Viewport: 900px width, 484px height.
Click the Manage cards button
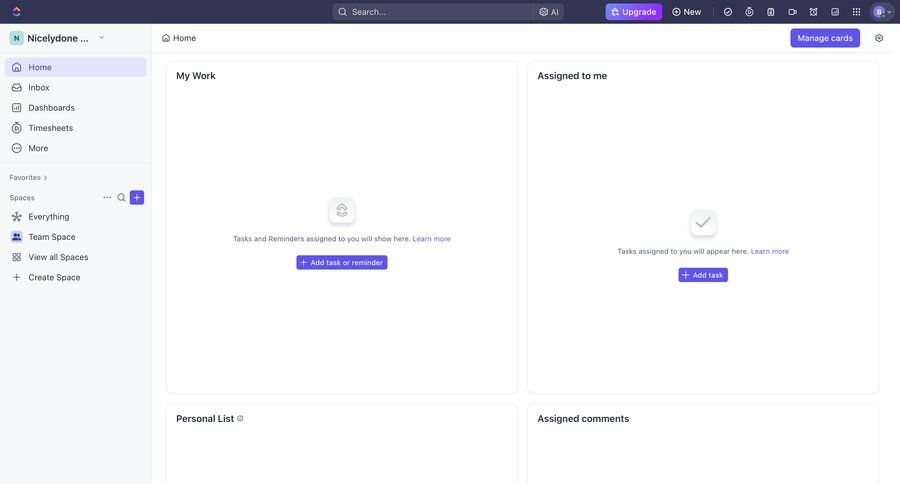(x=824, y=38)
